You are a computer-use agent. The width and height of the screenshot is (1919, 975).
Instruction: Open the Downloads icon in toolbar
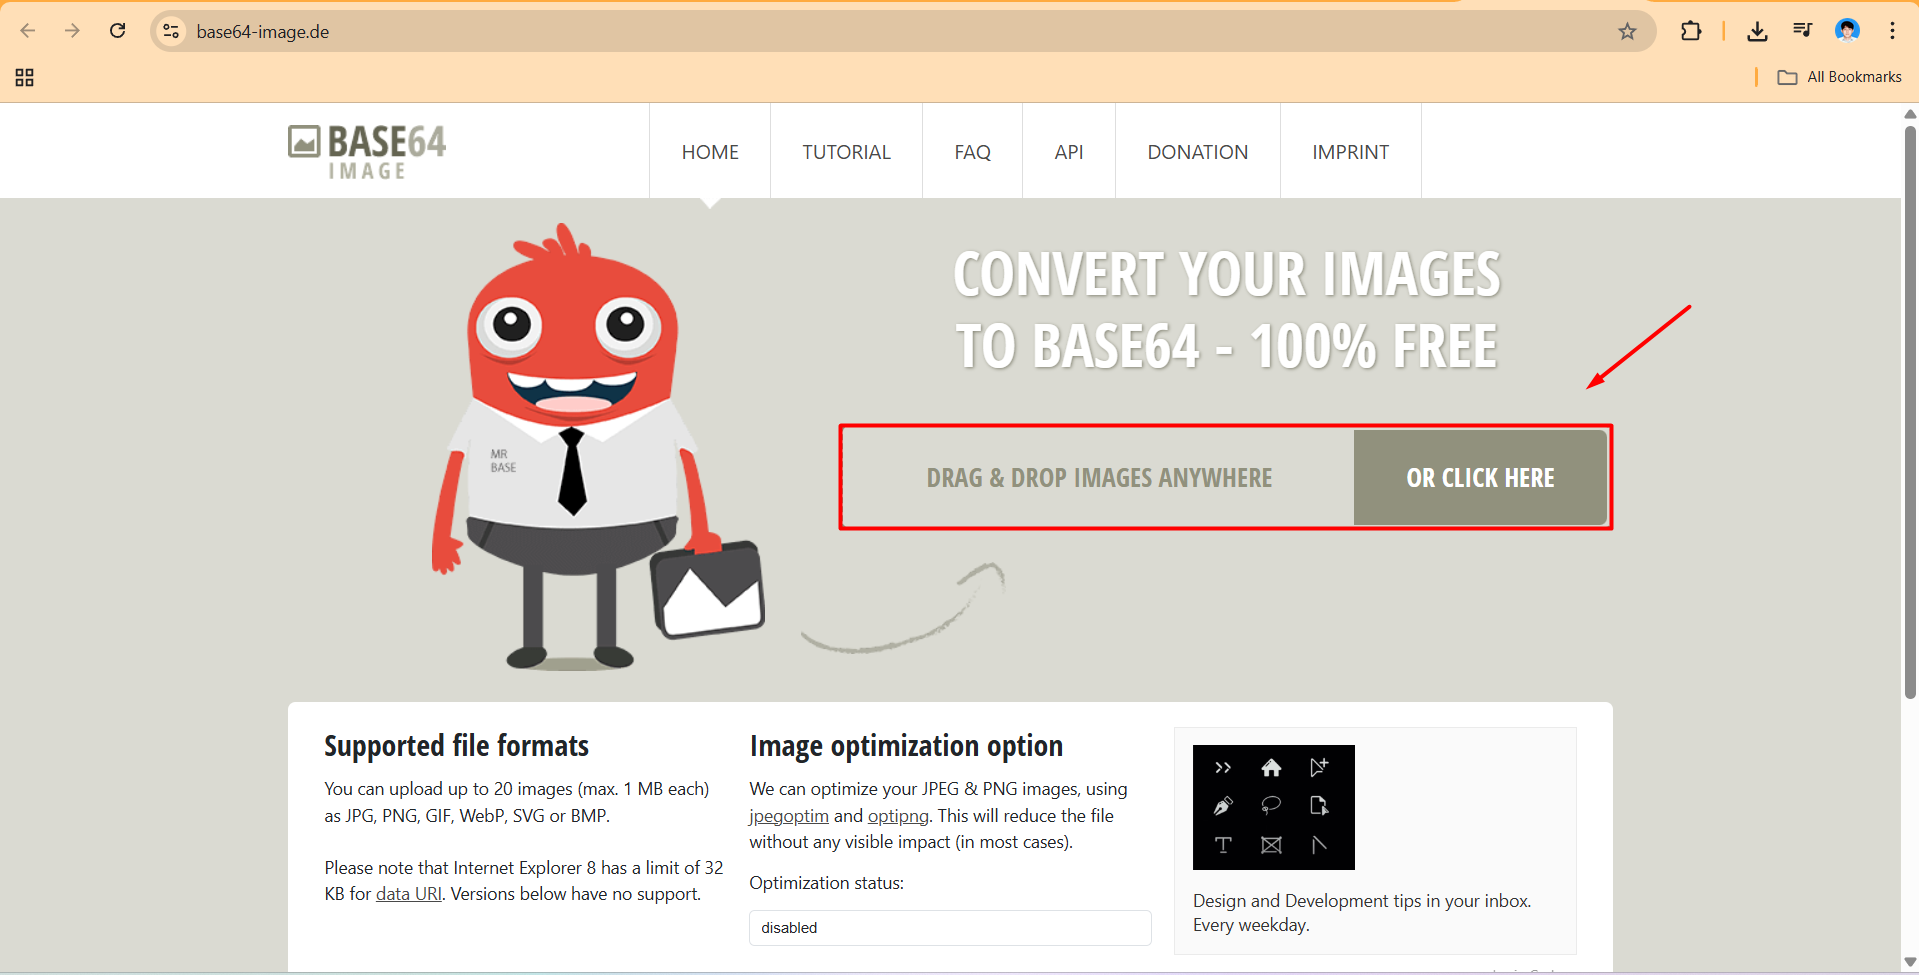(x=1757, y=31)
